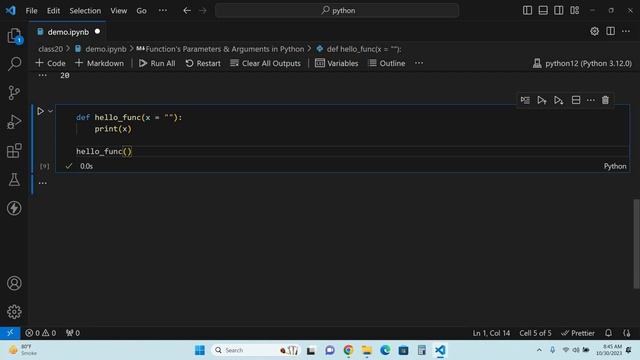
Task: Select the demo.ipynb tab
Action: [x=68, y=32]
